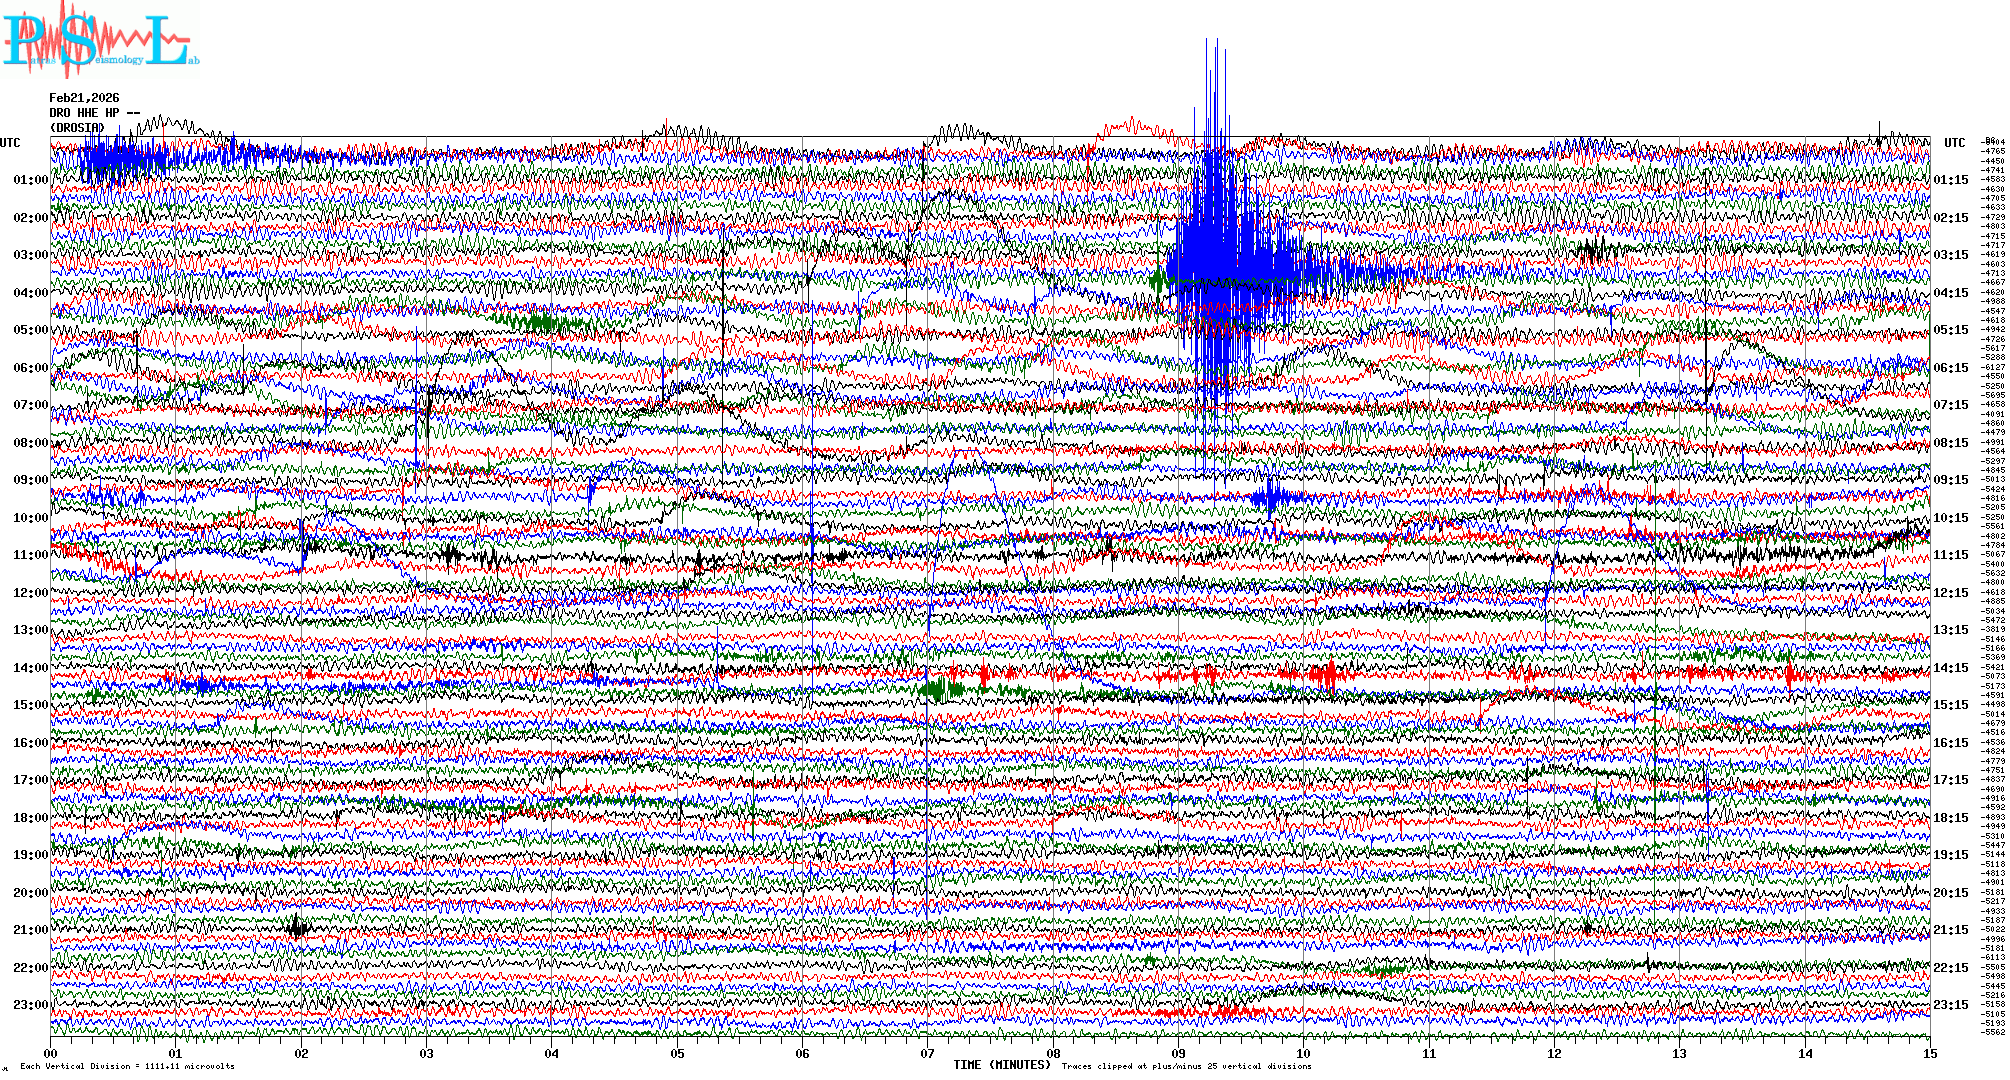The width and height of the screenshot is (2010, 1080).
Task: Click the 06:15 time label on right
Action: tap(1950, 368)
